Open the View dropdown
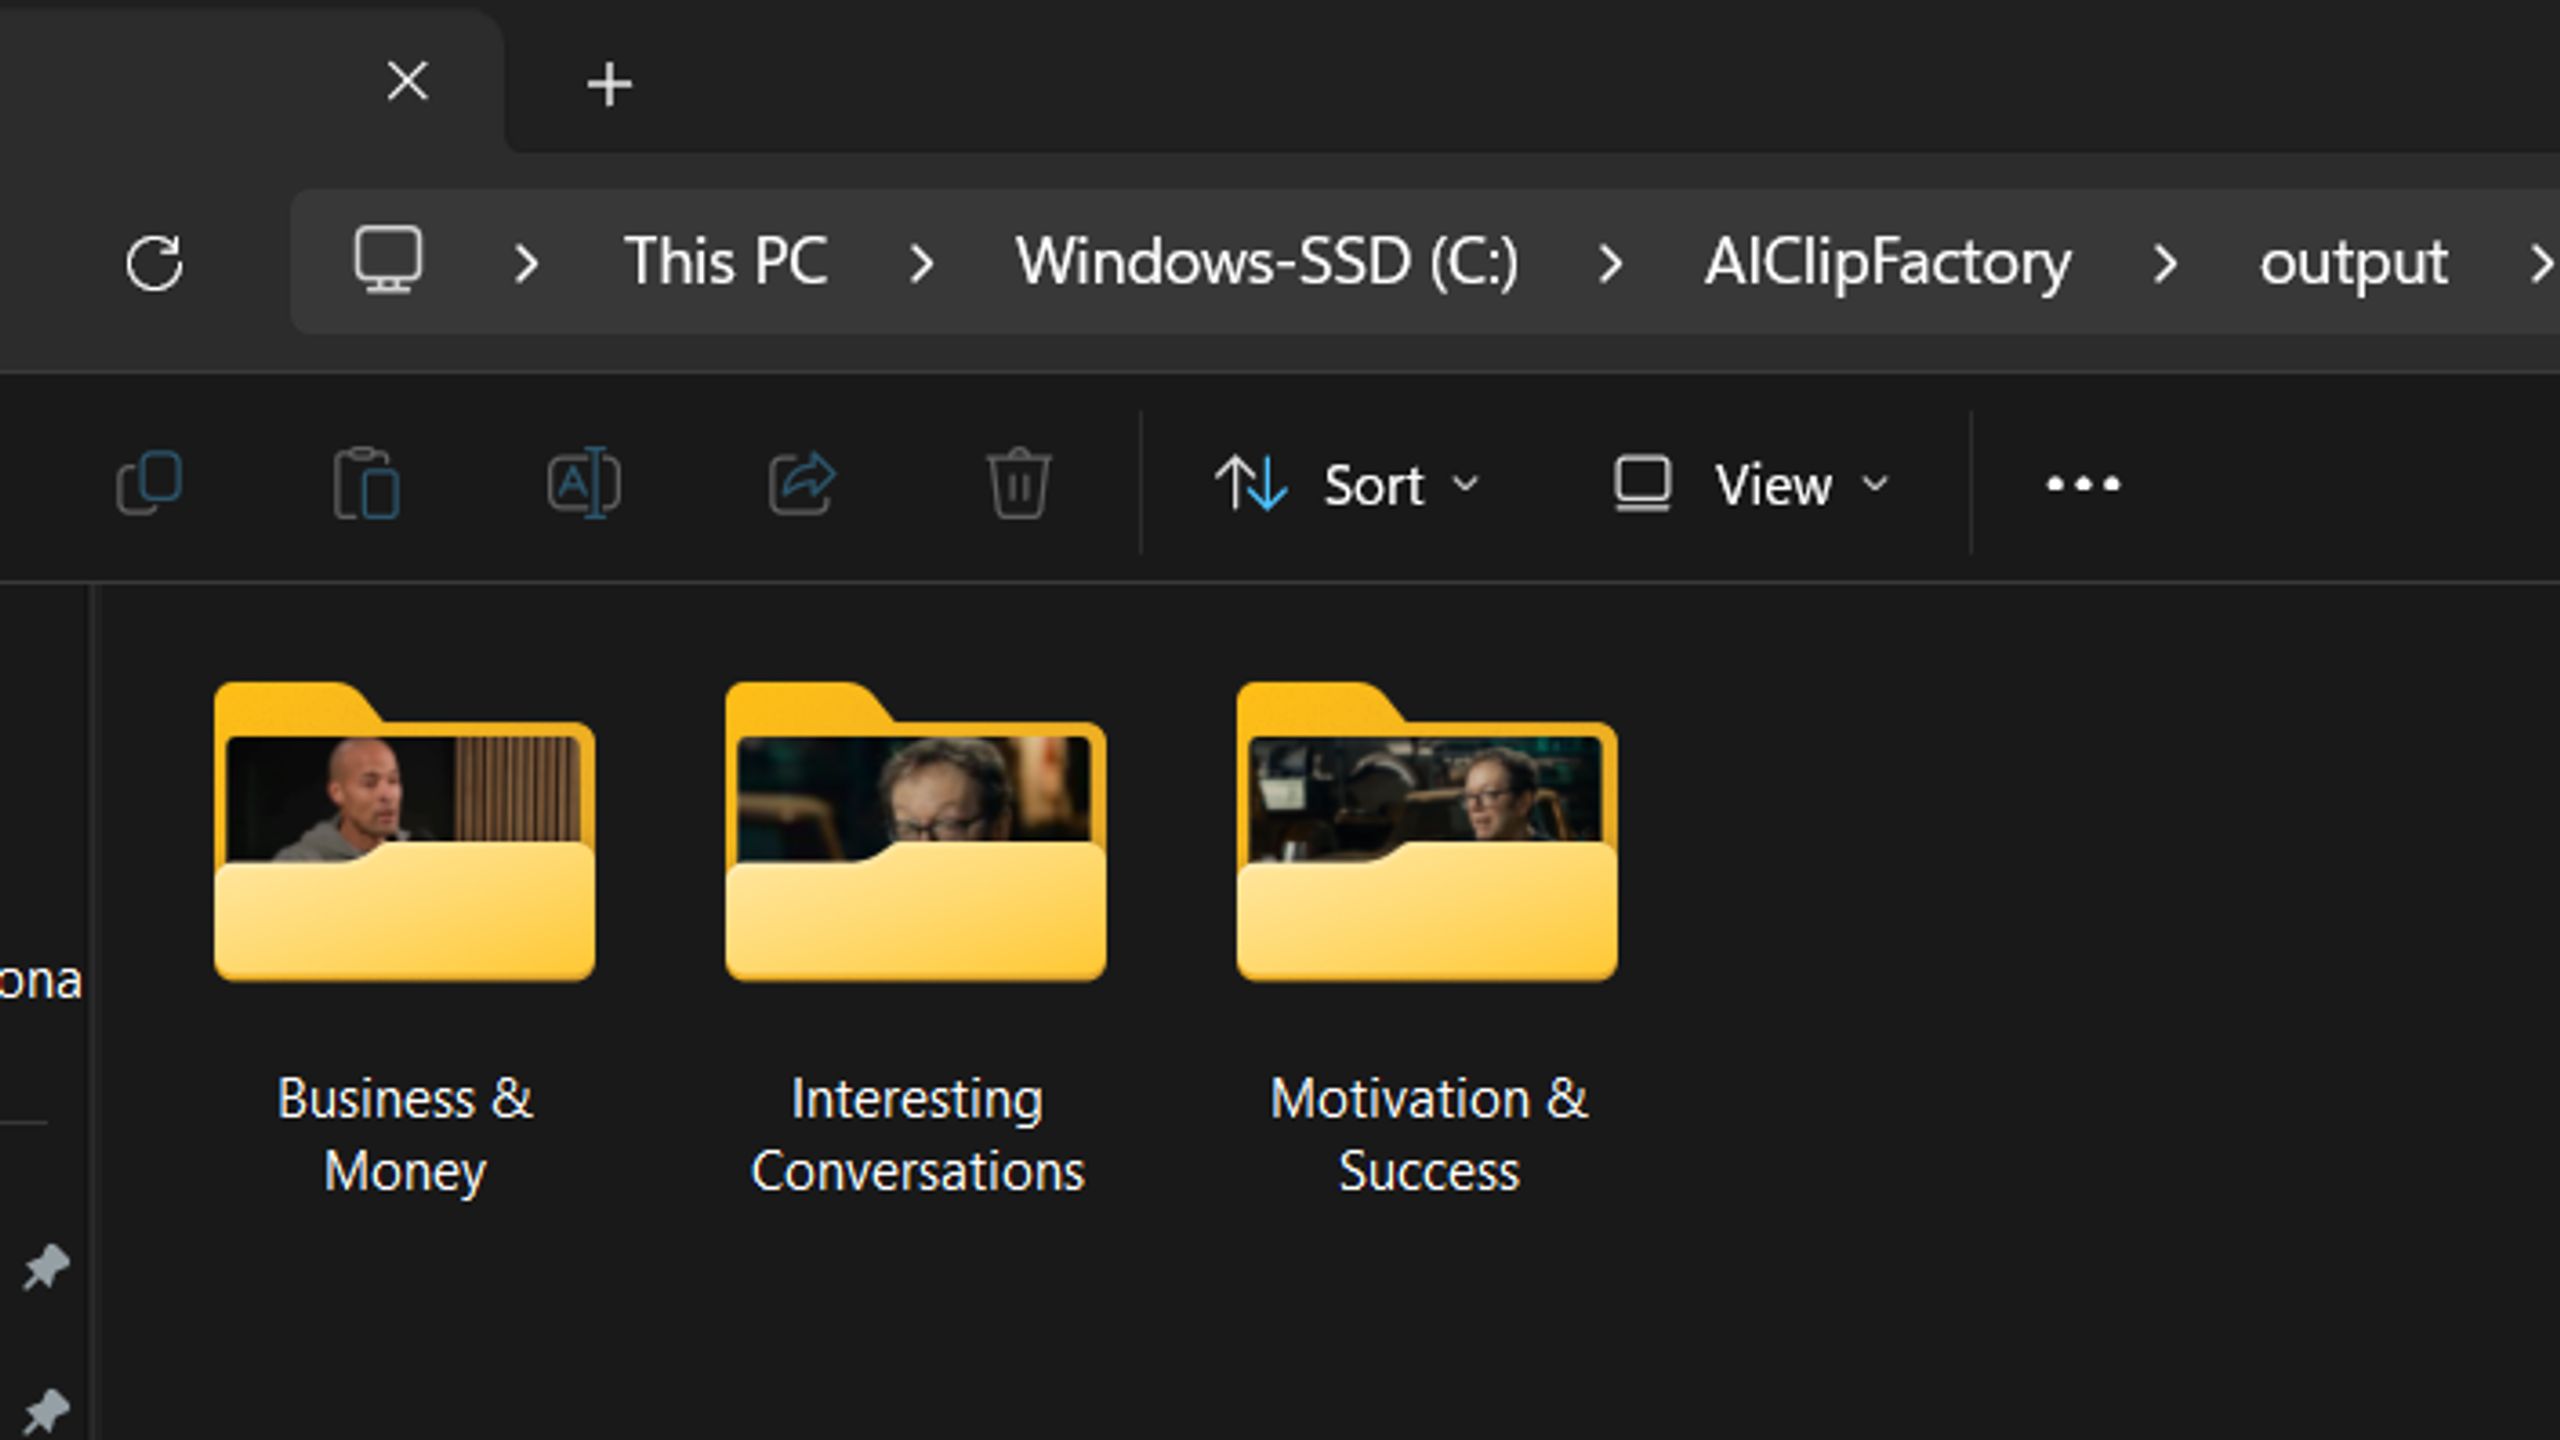 pos(1752,484)
